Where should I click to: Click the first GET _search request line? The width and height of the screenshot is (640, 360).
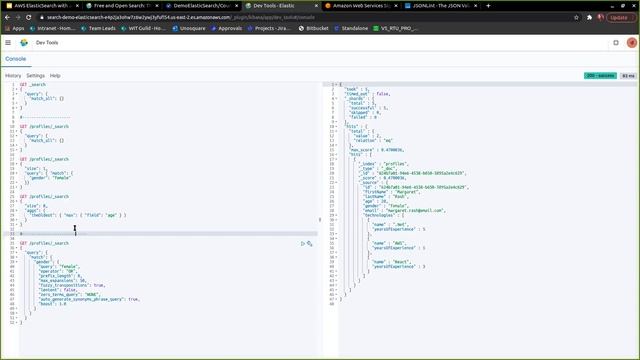(x=33, y=84)
